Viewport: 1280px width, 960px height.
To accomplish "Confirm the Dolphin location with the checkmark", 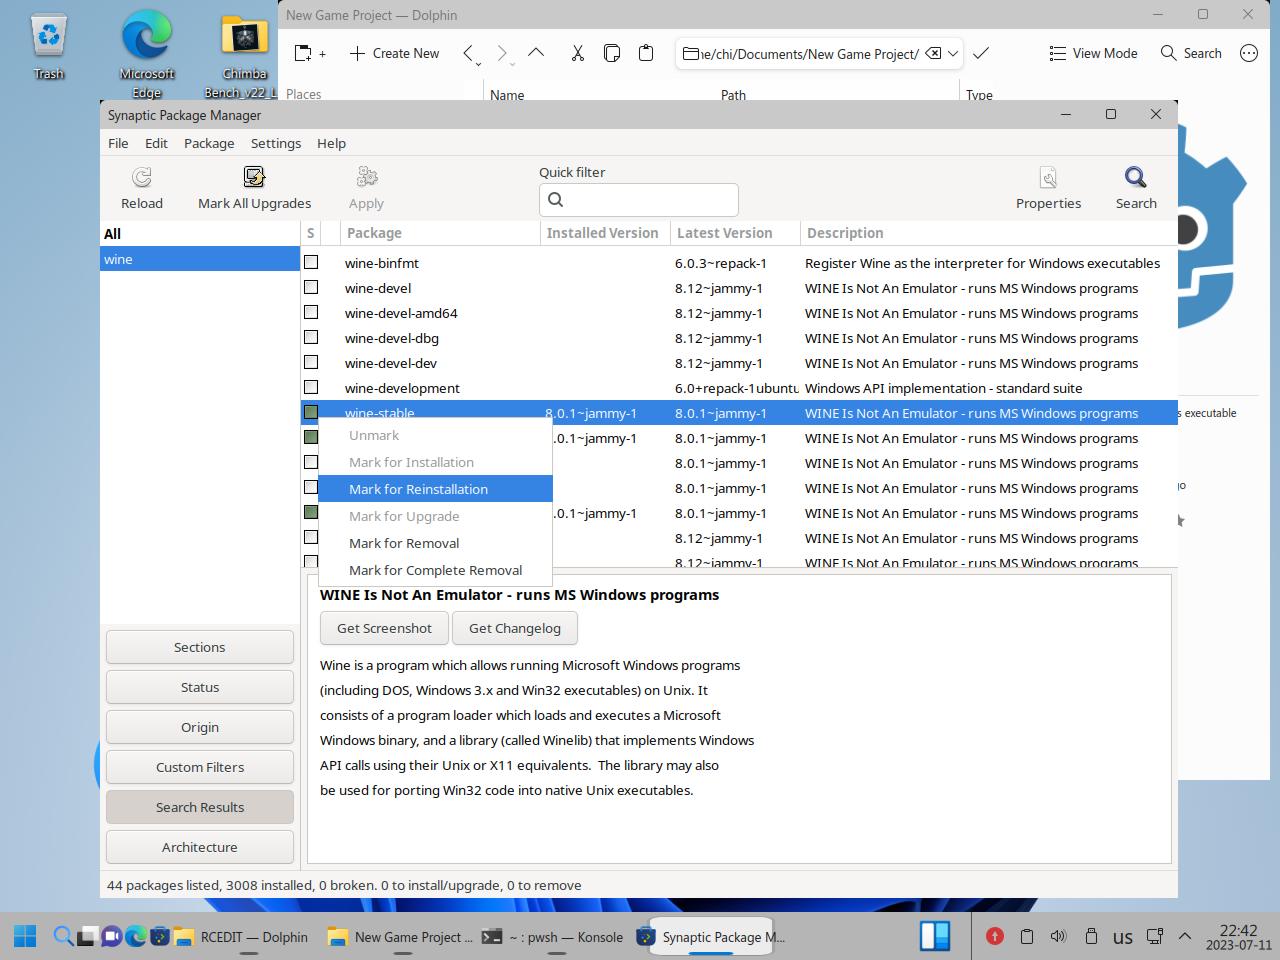I will [981, 54].
